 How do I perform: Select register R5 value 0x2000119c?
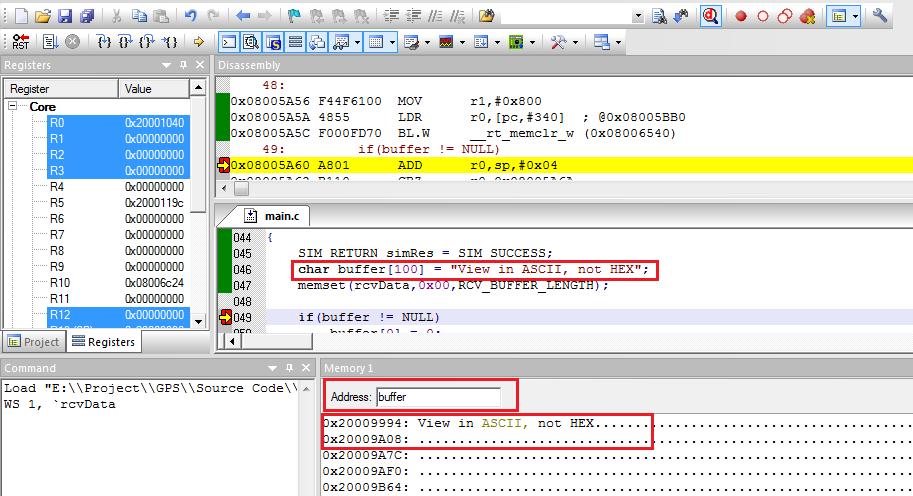coord(154,203)
